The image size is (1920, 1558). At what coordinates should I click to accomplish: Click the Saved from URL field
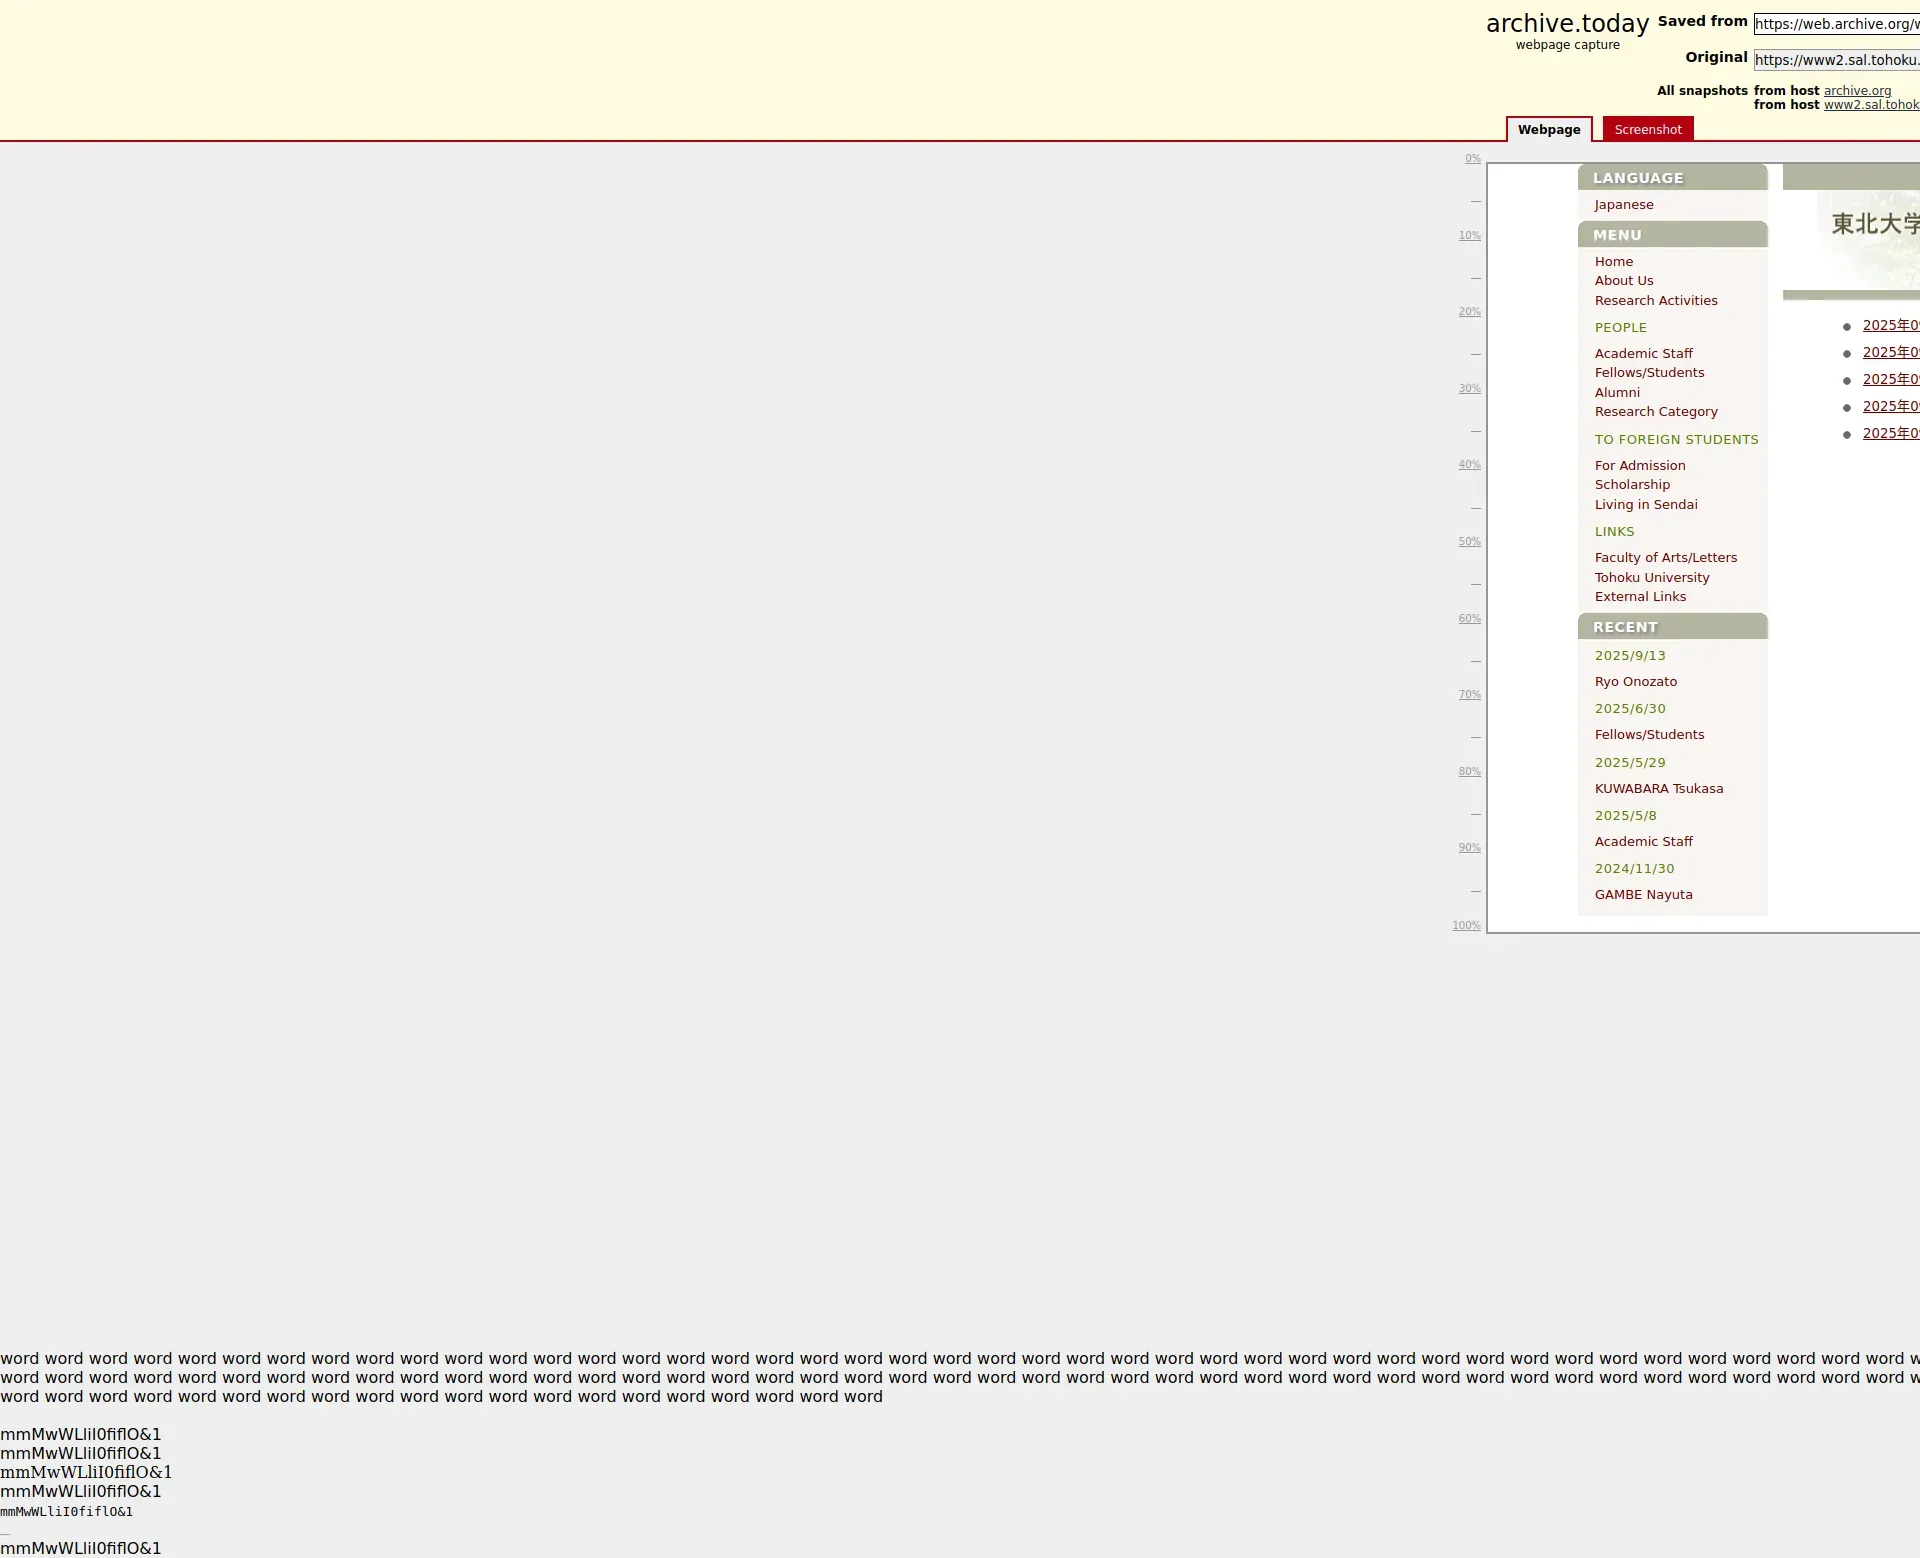(x=1836, y=24)
